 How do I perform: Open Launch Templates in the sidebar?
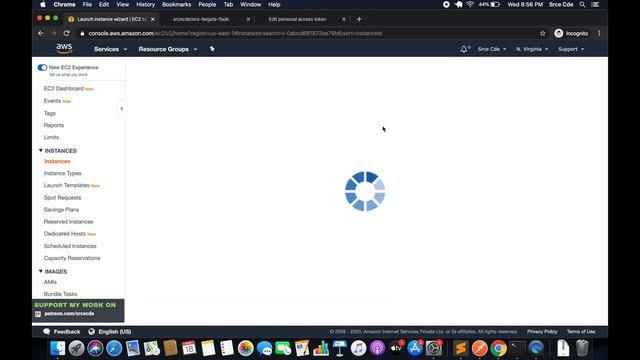point(67,185)
